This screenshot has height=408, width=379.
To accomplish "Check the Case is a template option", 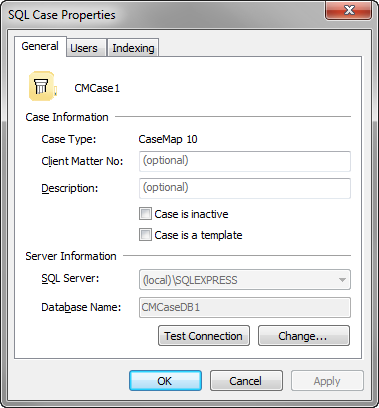I will [145, 235].
